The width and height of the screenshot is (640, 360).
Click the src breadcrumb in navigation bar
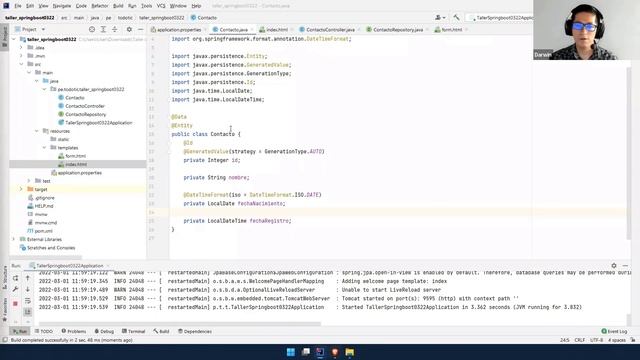[64, 18]
